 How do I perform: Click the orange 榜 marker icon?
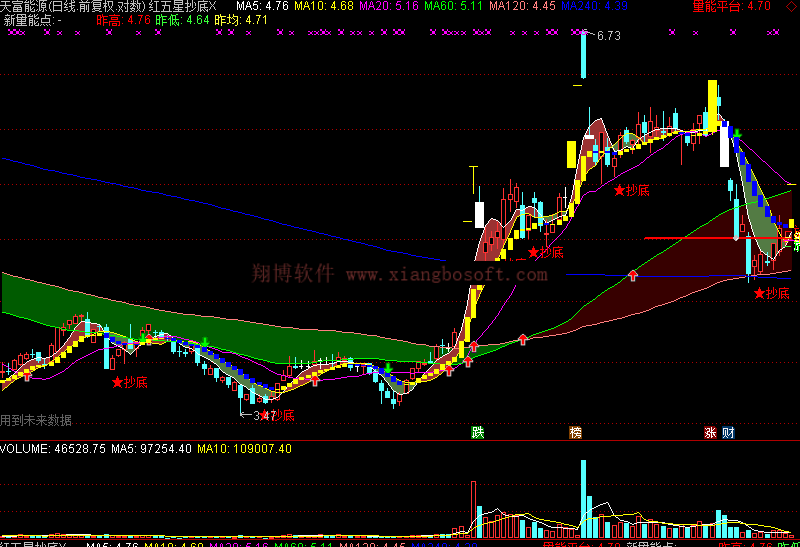[575, 433]
